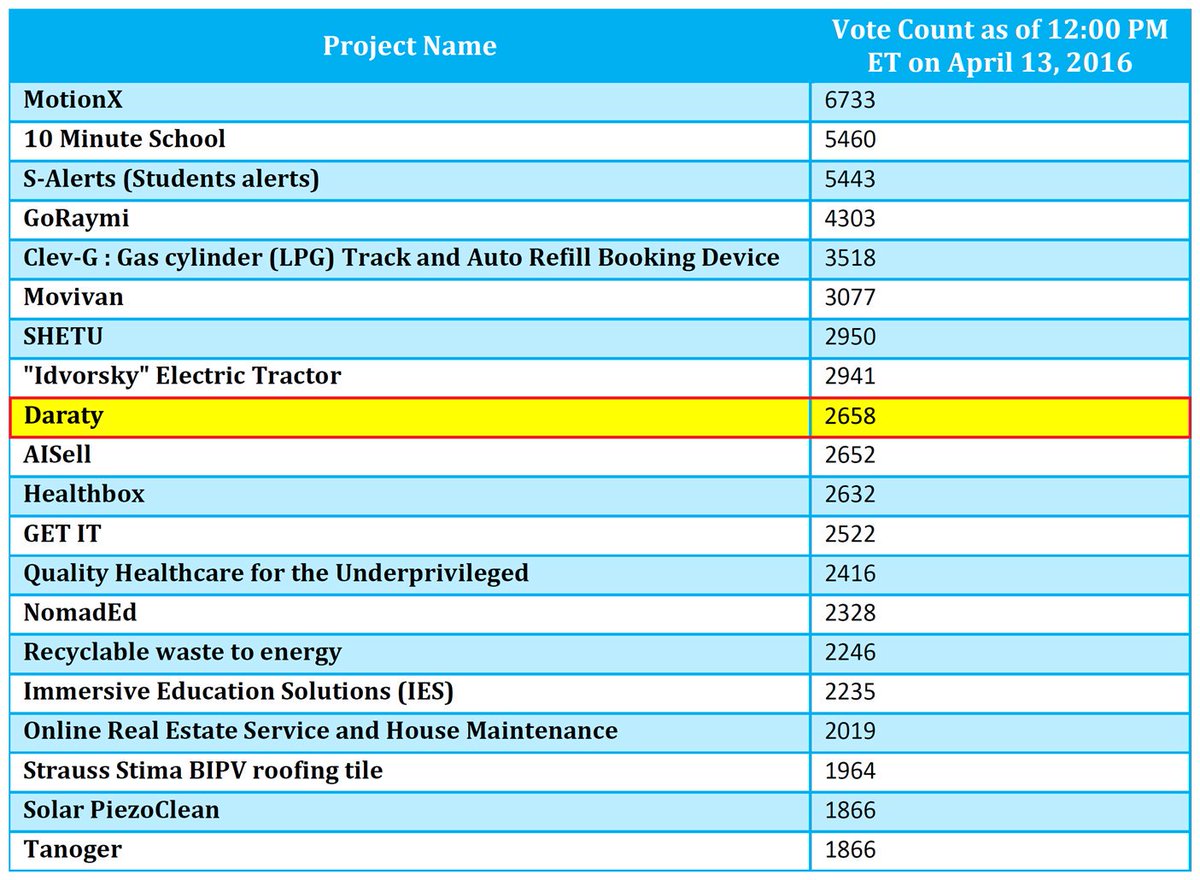This screenshot has height=880, width=1200.
Task: Select the "10 Minute School" cell
Action: click(410, 139)
